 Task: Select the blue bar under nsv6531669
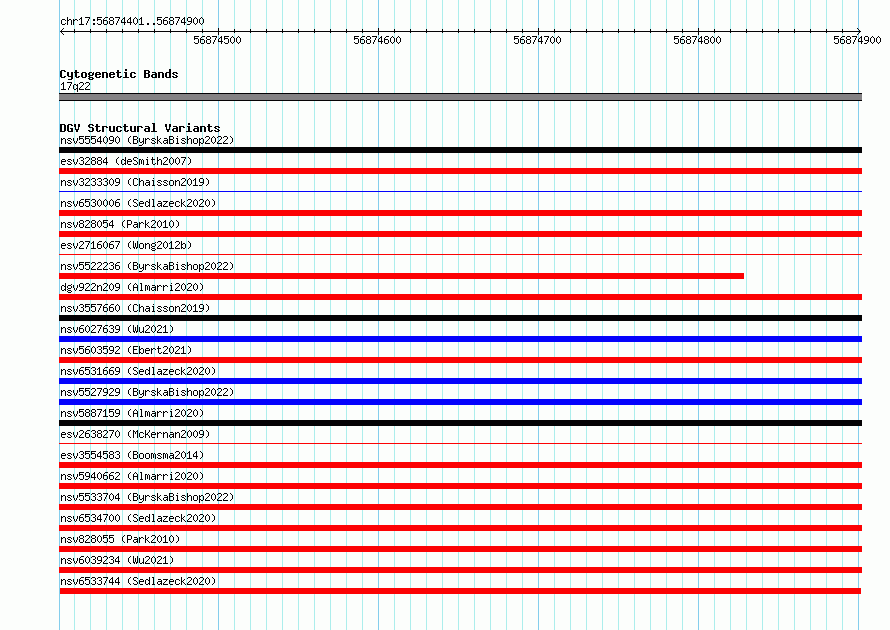[460, 381]
